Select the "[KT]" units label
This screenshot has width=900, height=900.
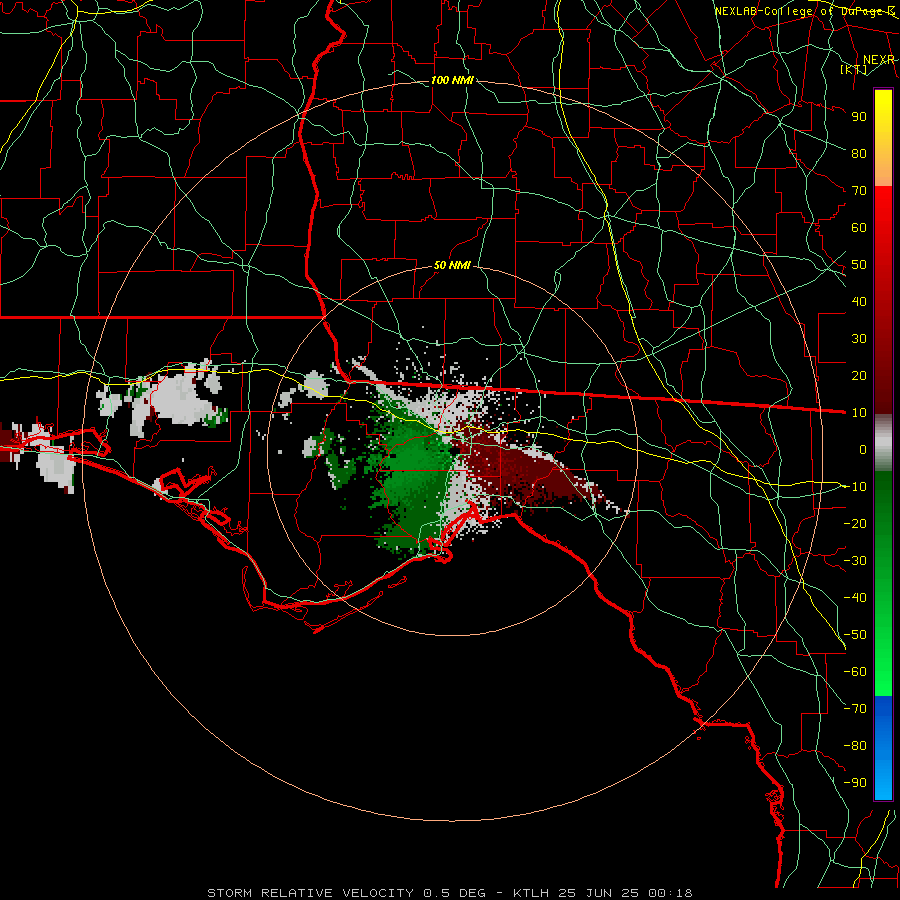point(854,69)
